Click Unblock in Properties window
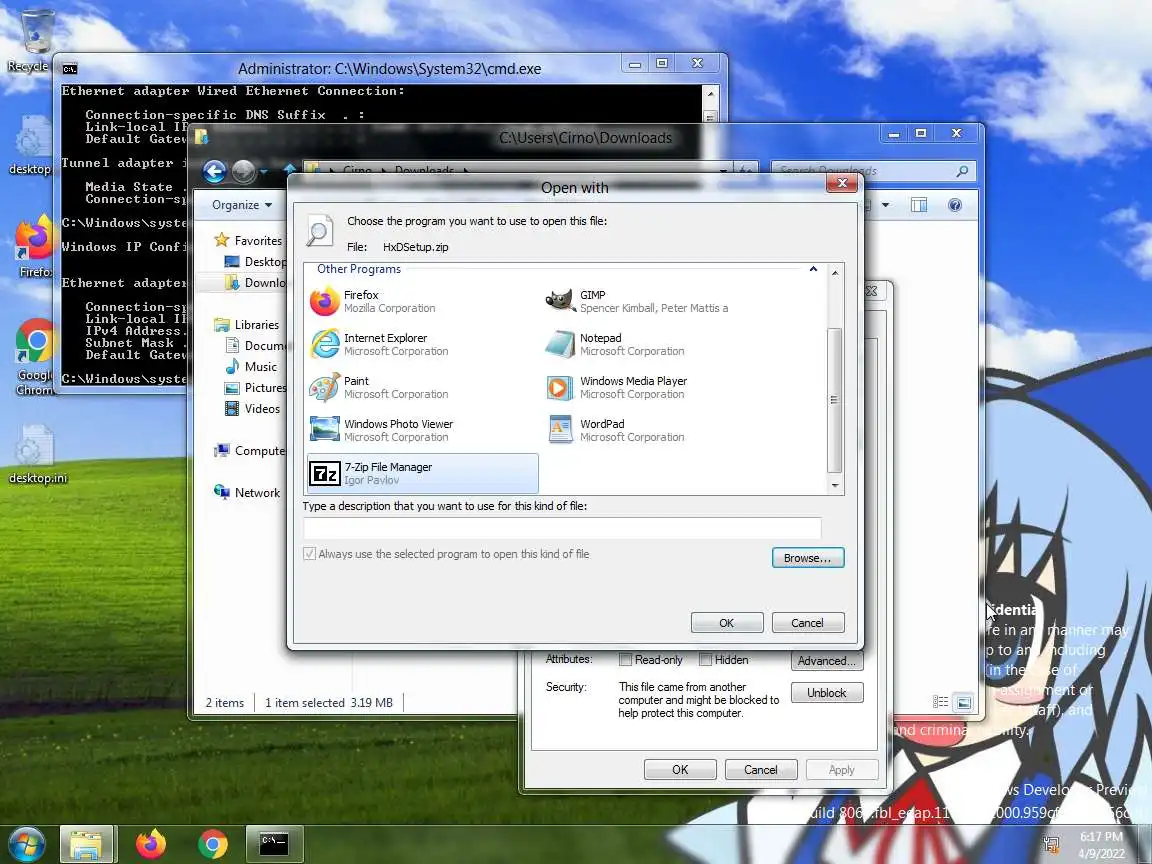The width and height of the screenshot is (1152, 864). coord(827,693)
